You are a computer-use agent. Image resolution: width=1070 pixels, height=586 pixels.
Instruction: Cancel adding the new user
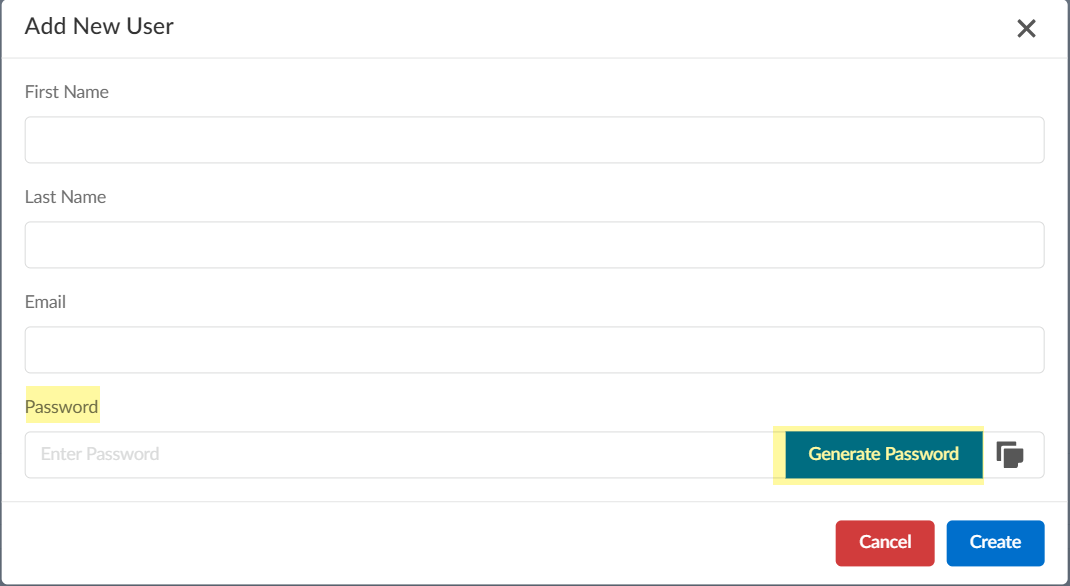point(885,542)
